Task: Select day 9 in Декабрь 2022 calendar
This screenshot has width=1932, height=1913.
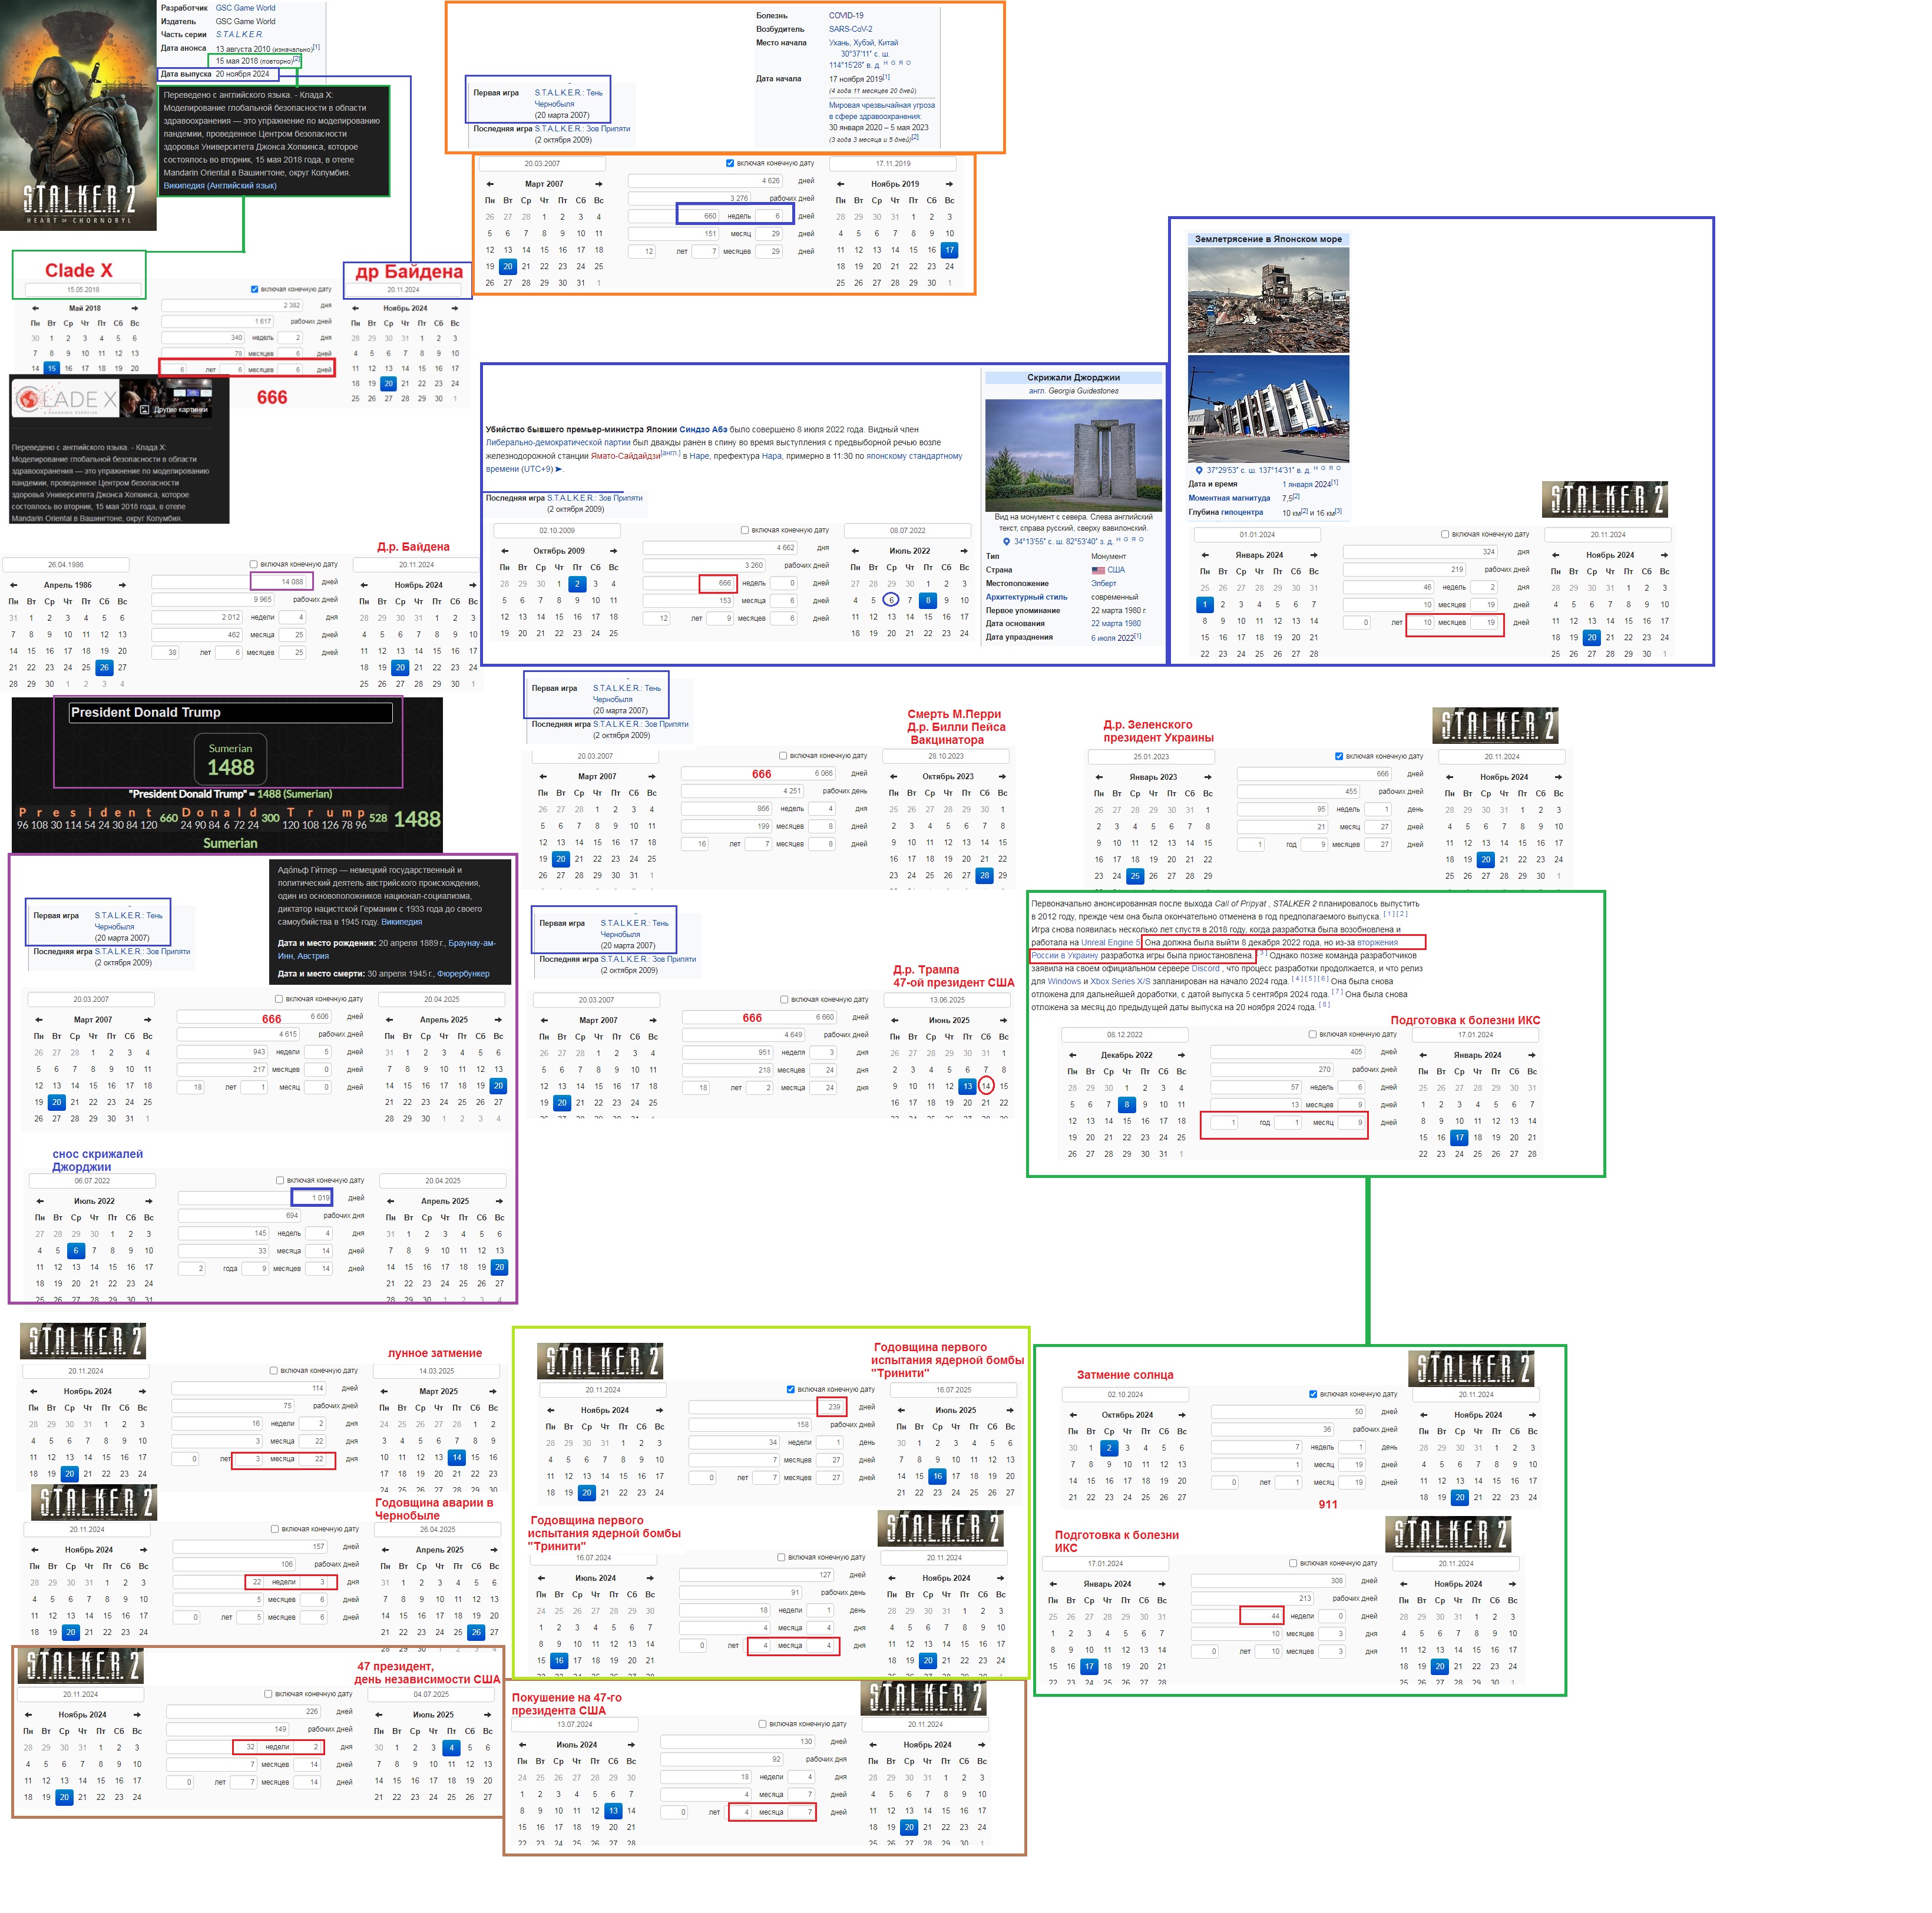Action: point(1145,1104)
